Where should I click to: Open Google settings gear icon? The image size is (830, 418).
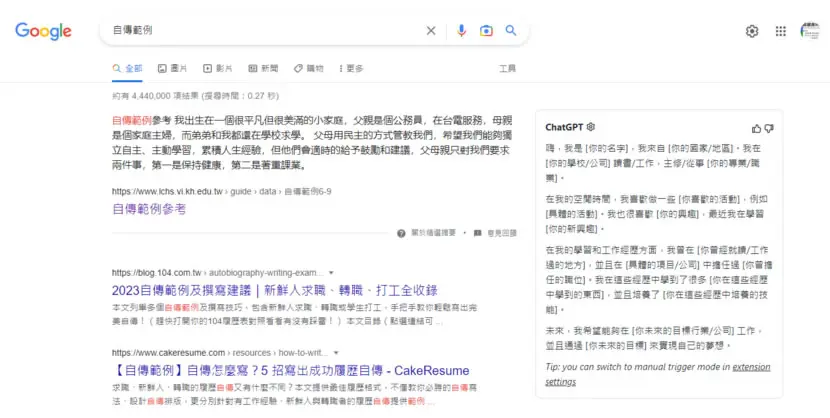[752, 31]
